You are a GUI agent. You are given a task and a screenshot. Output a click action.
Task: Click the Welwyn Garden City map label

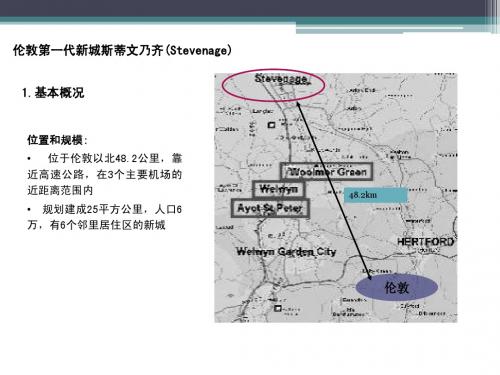pyautogui.click(x=286, y=251)
